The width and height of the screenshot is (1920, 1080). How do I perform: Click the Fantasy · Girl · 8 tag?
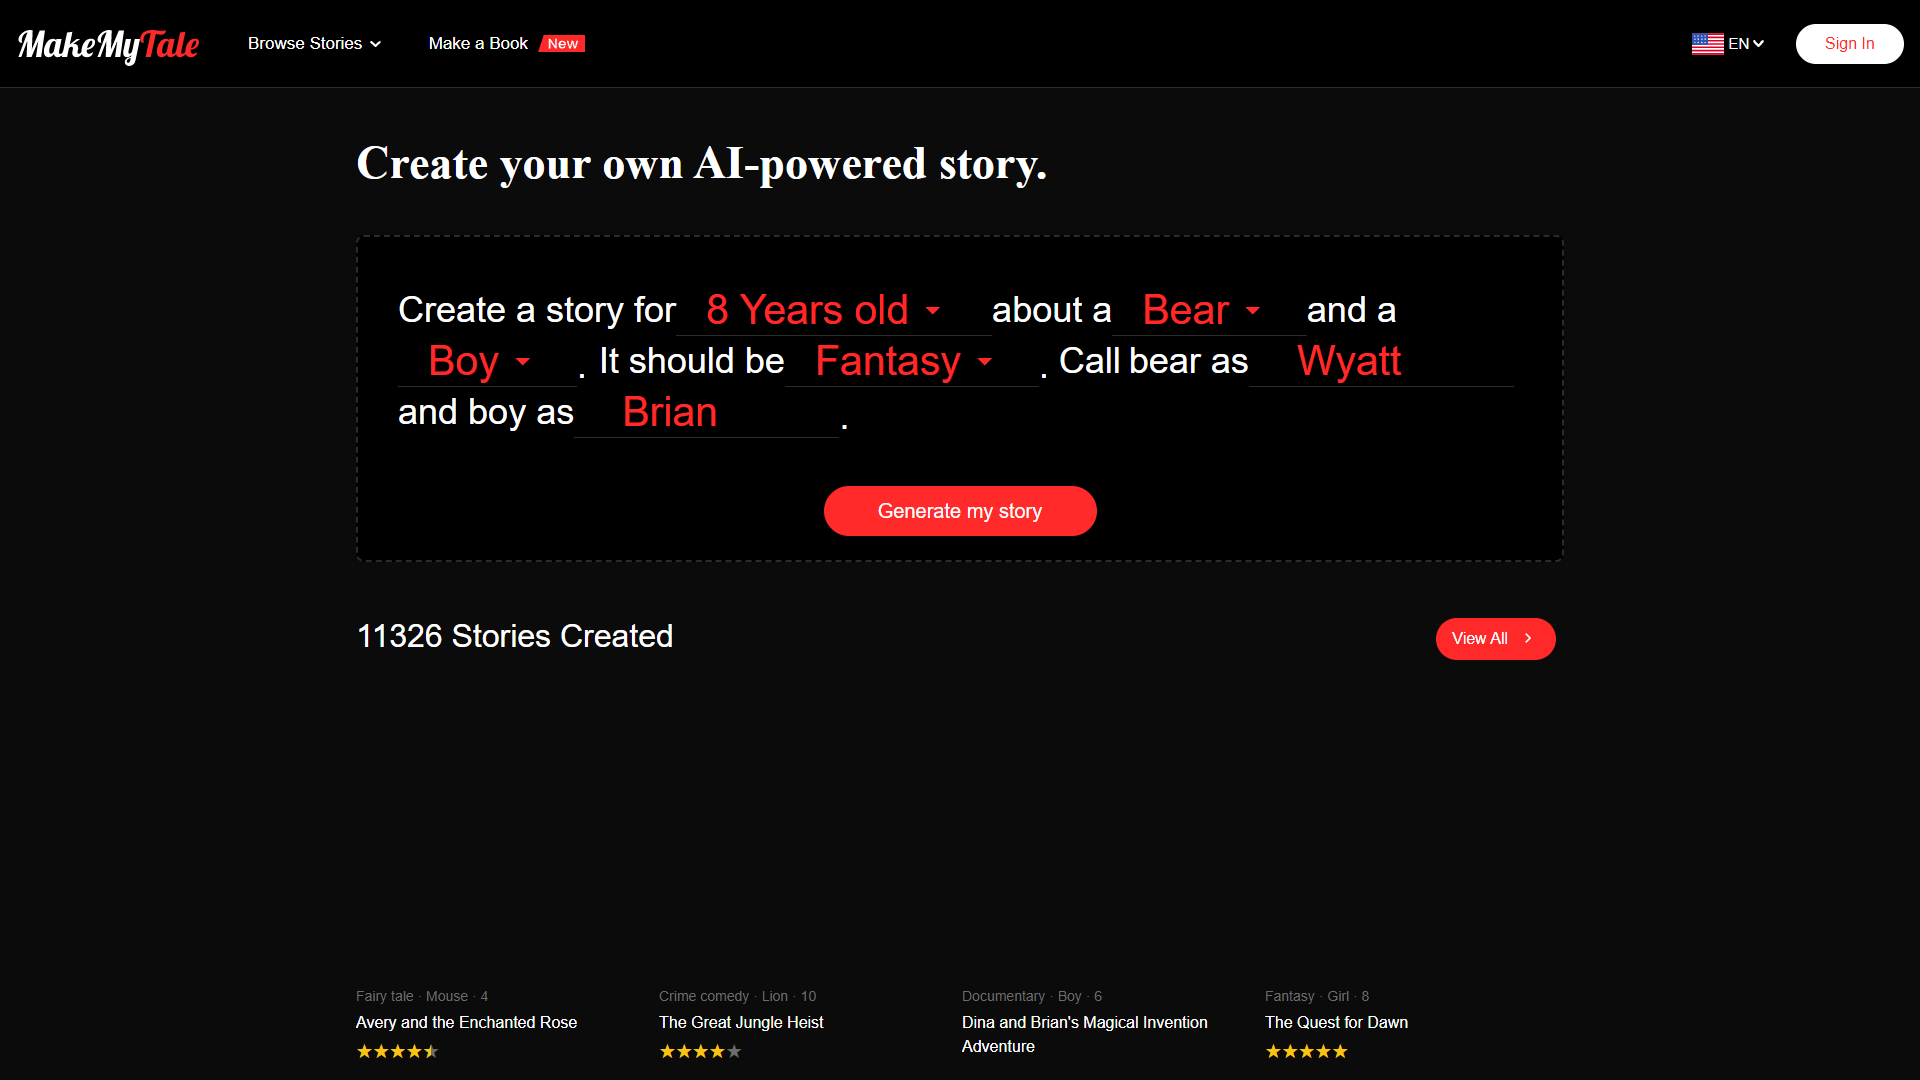coord(1317,996)
